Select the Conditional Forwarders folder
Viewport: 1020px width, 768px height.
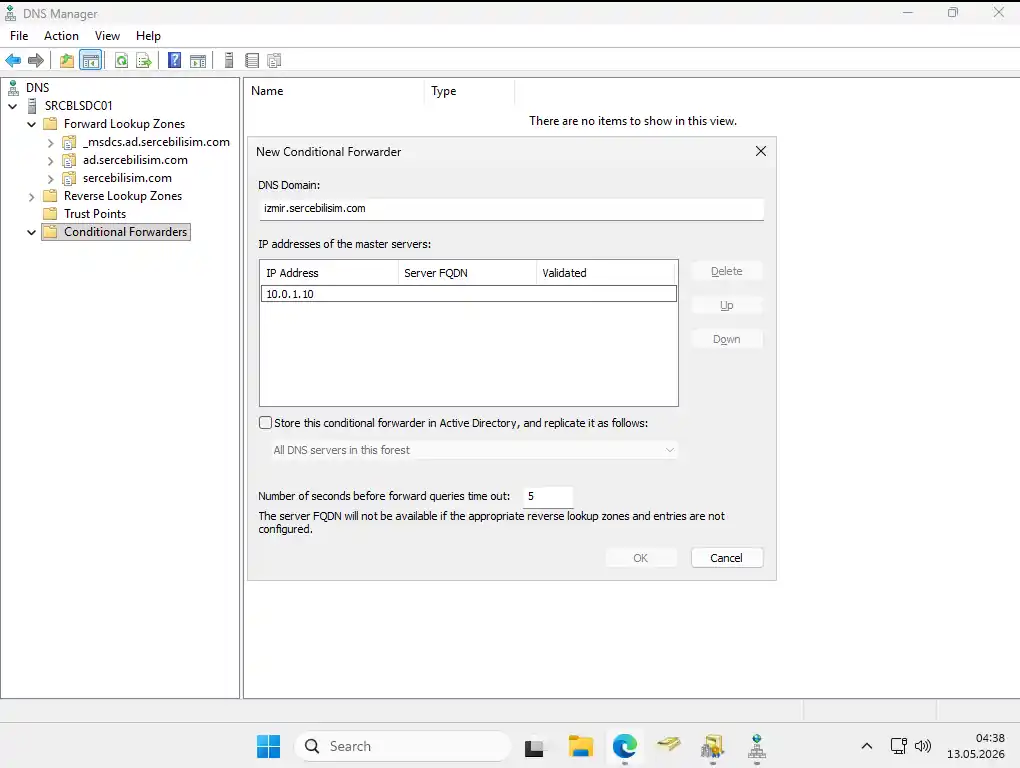point(126,232)
